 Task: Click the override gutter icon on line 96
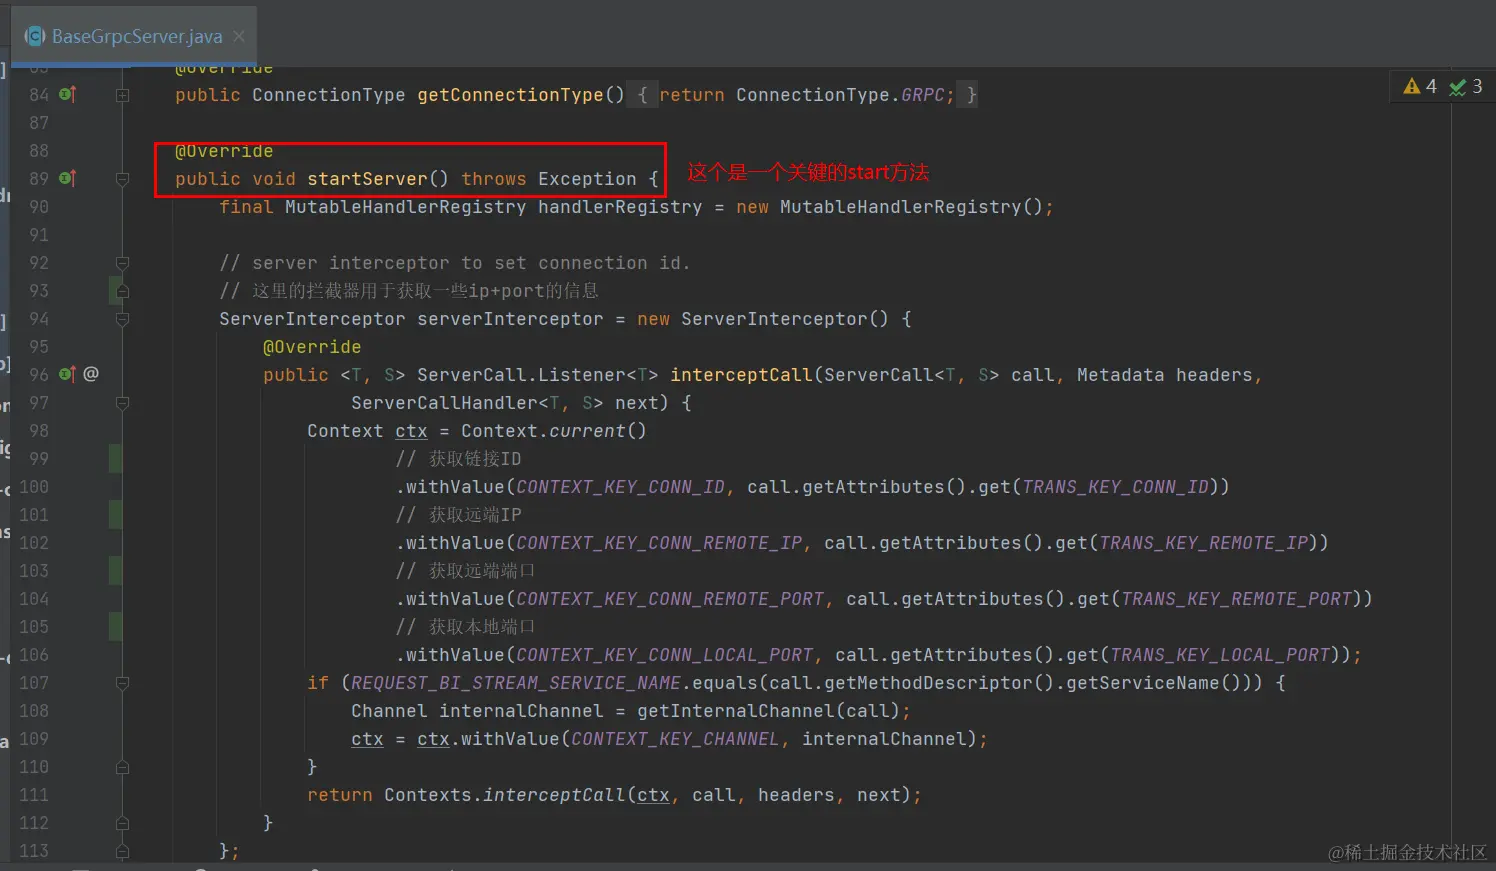[x=67, y=374]
